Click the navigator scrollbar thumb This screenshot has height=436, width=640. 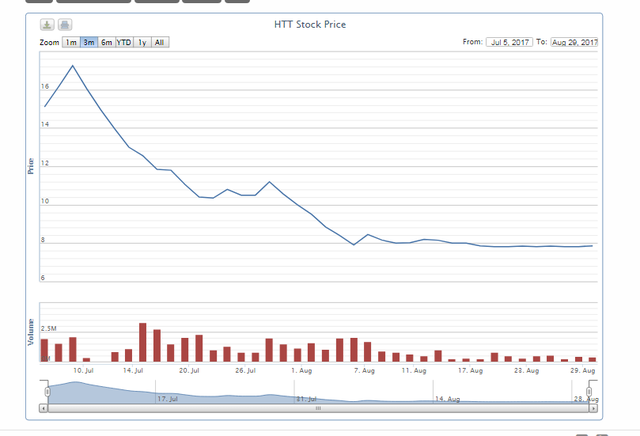tap(318, 408)
